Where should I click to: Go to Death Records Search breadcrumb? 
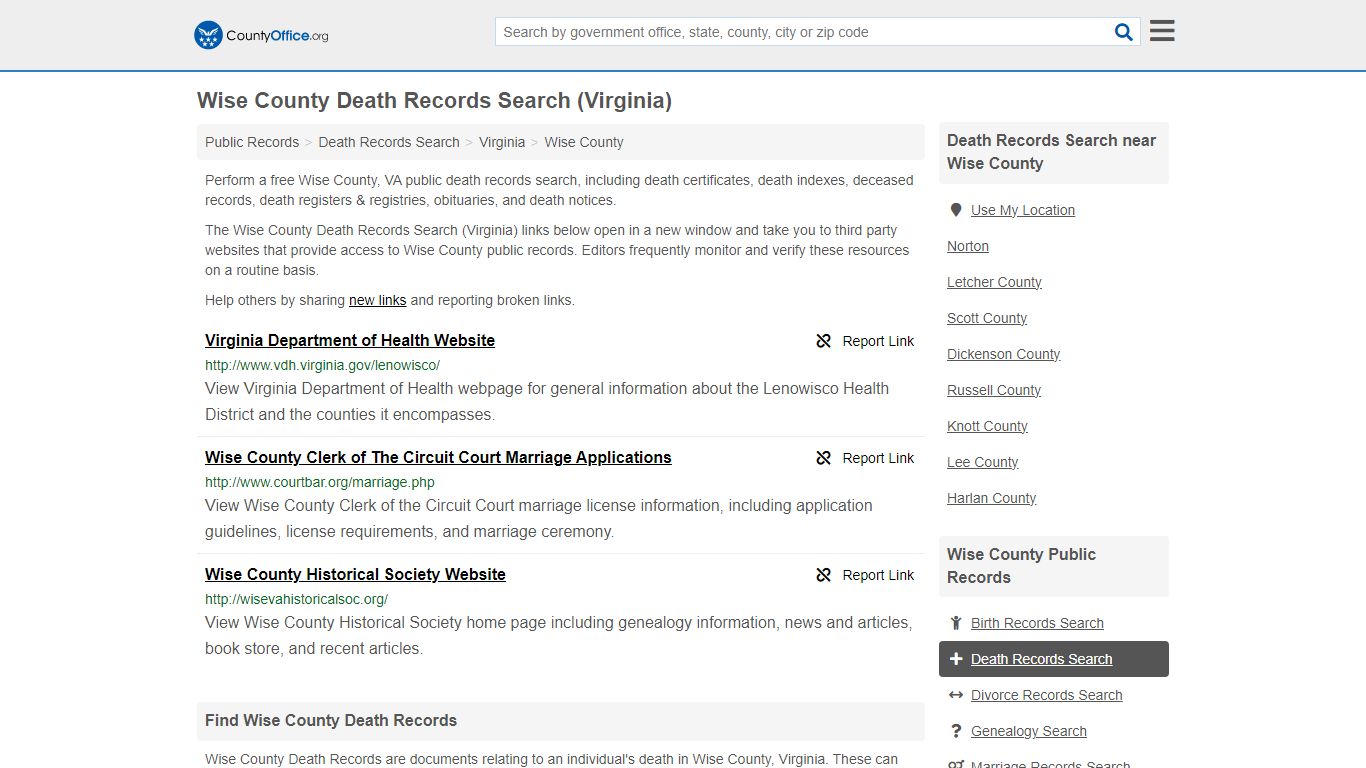[389, 142]
